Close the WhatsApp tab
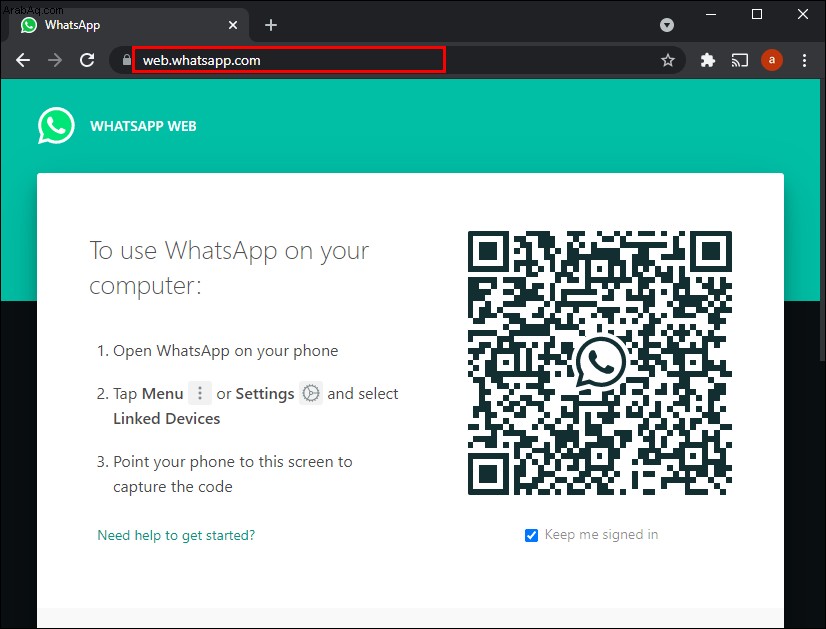Viewport: 826px width, 629px height. 232,25
